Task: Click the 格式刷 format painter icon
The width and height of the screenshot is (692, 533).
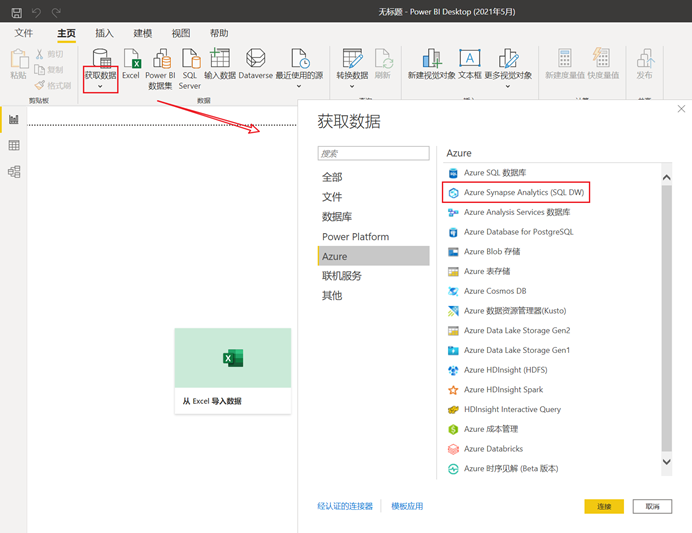Action: coord(40,85)
